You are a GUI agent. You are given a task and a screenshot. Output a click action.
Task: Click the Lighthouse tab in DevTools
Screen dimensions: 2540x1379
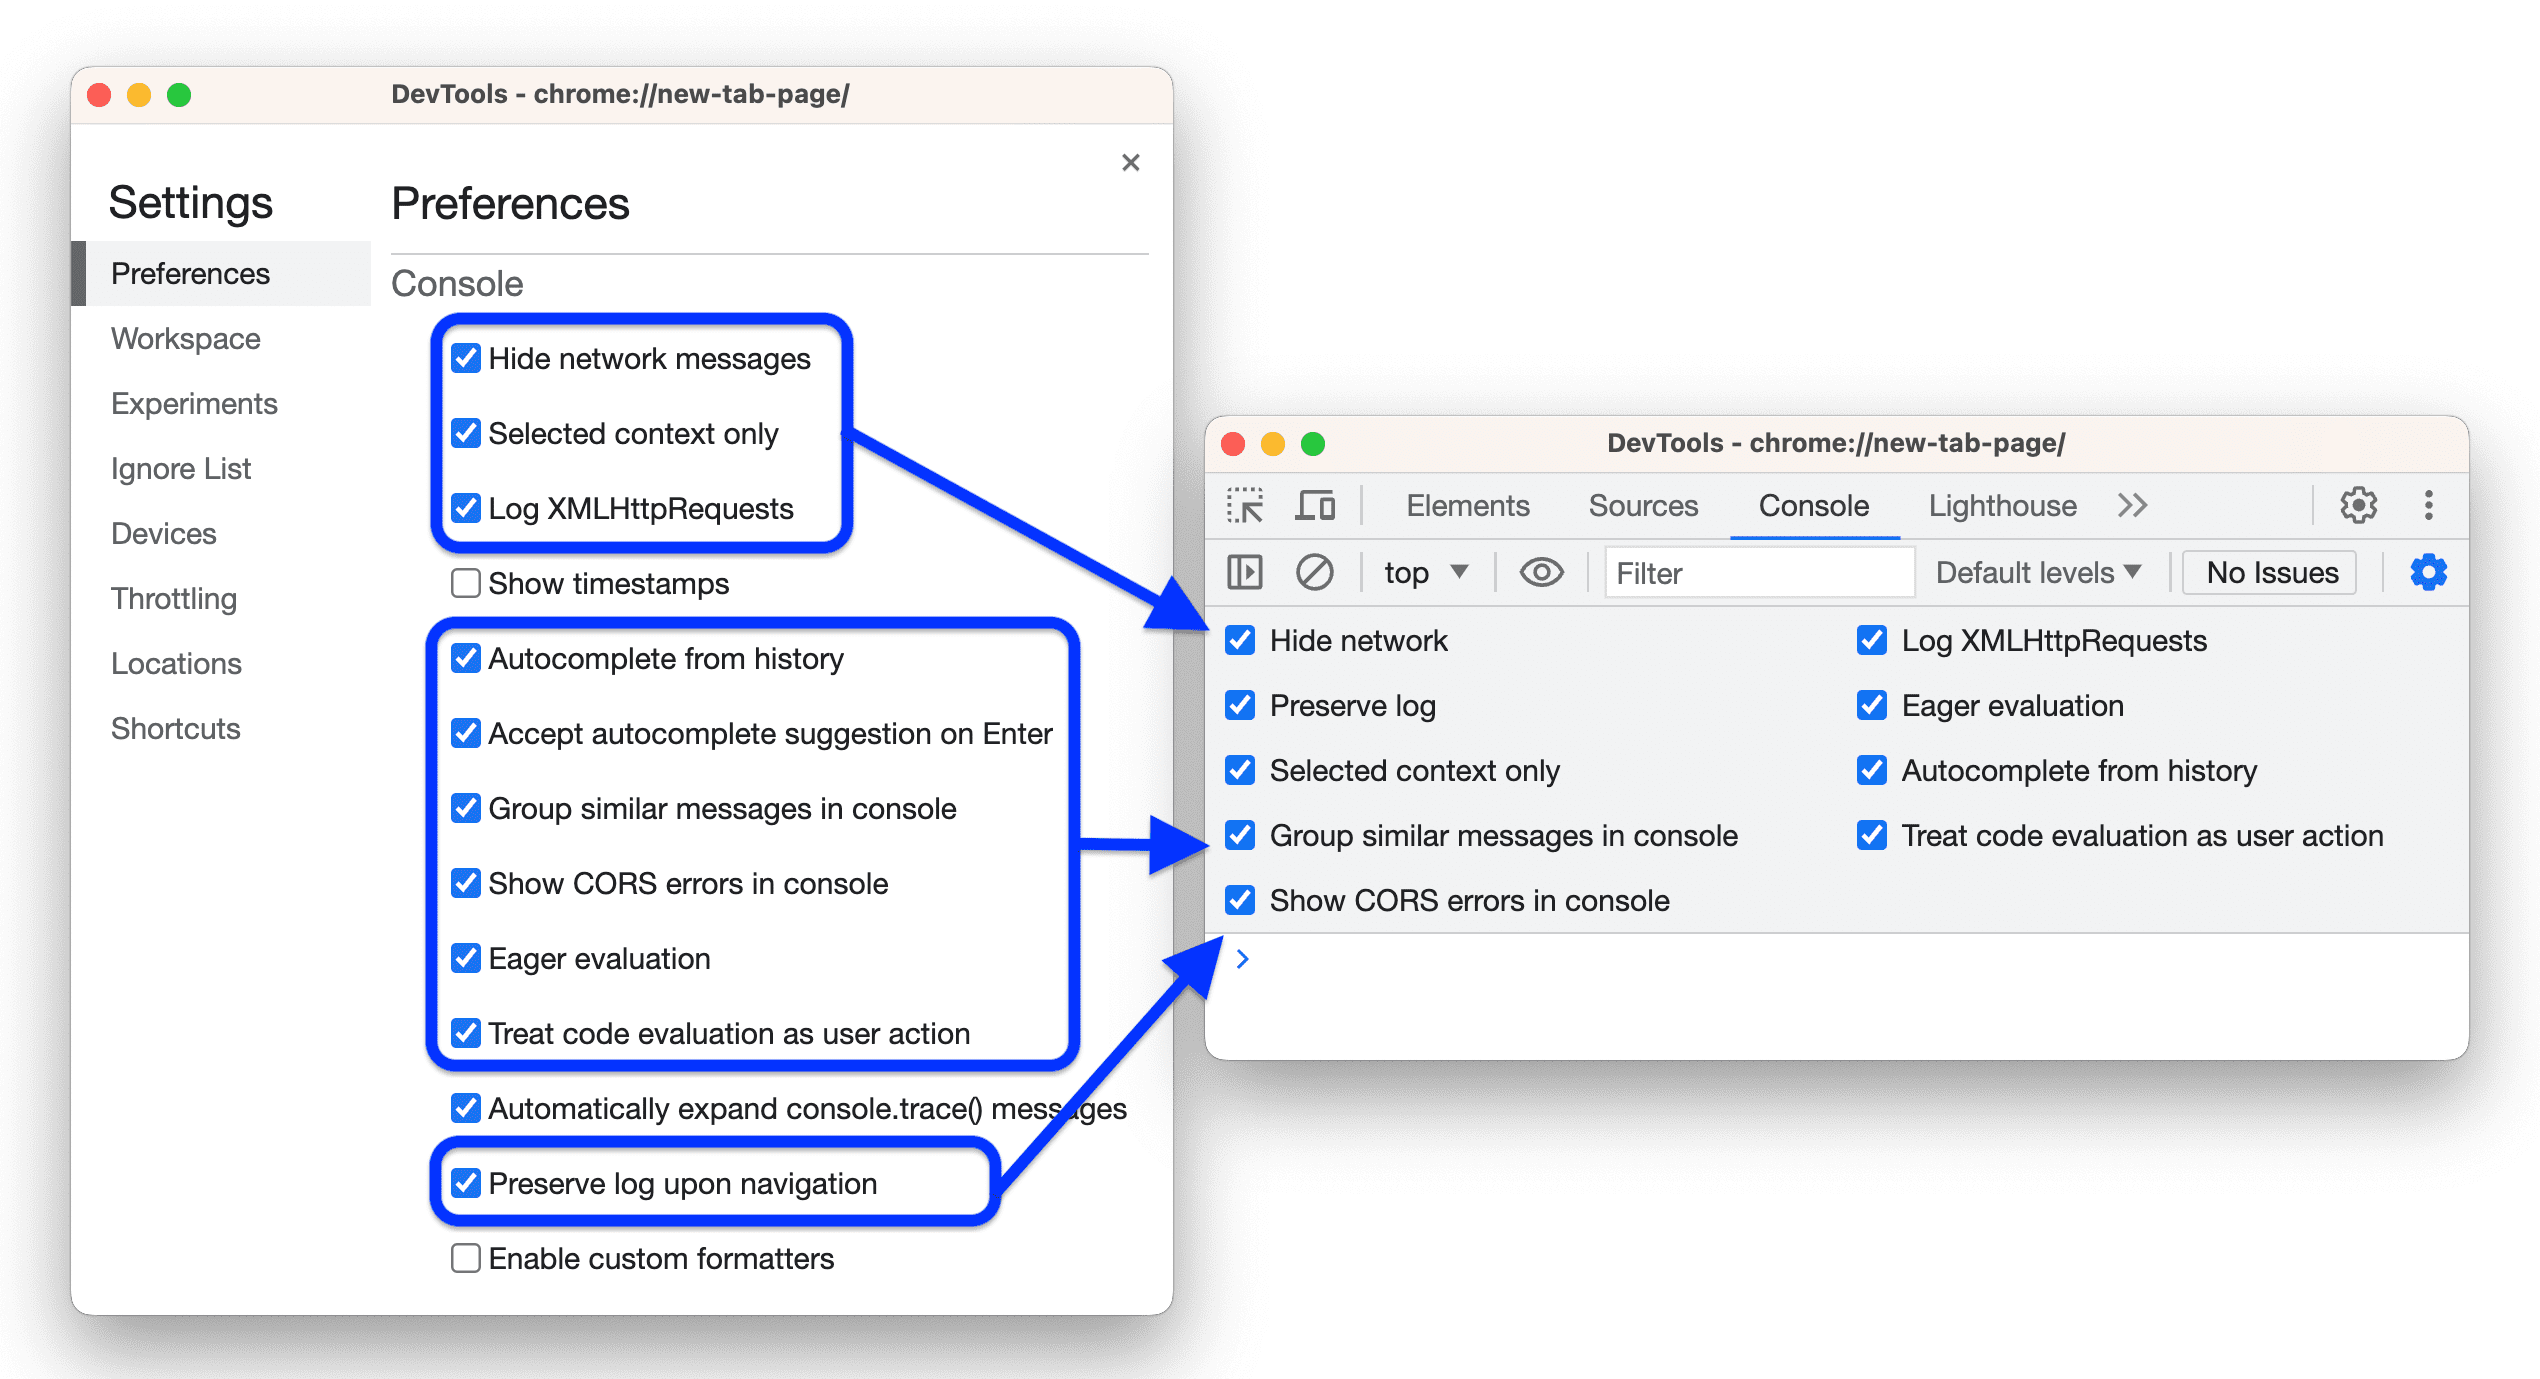(x=2003, y=506)
